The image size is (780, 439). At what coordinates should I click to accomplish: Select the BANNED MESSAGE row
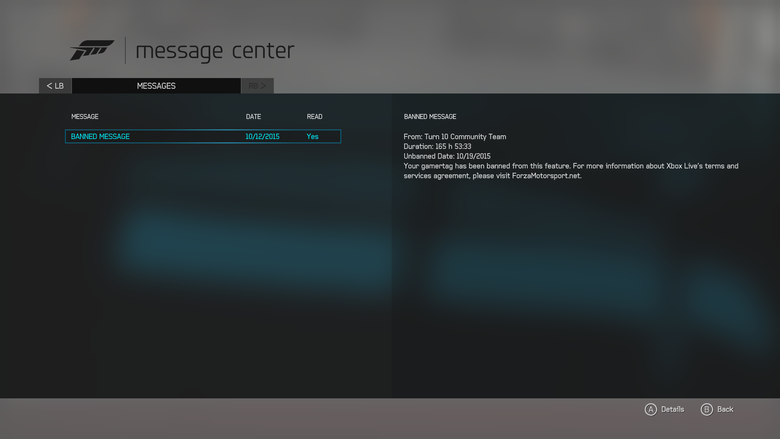(x=202, y=136)
